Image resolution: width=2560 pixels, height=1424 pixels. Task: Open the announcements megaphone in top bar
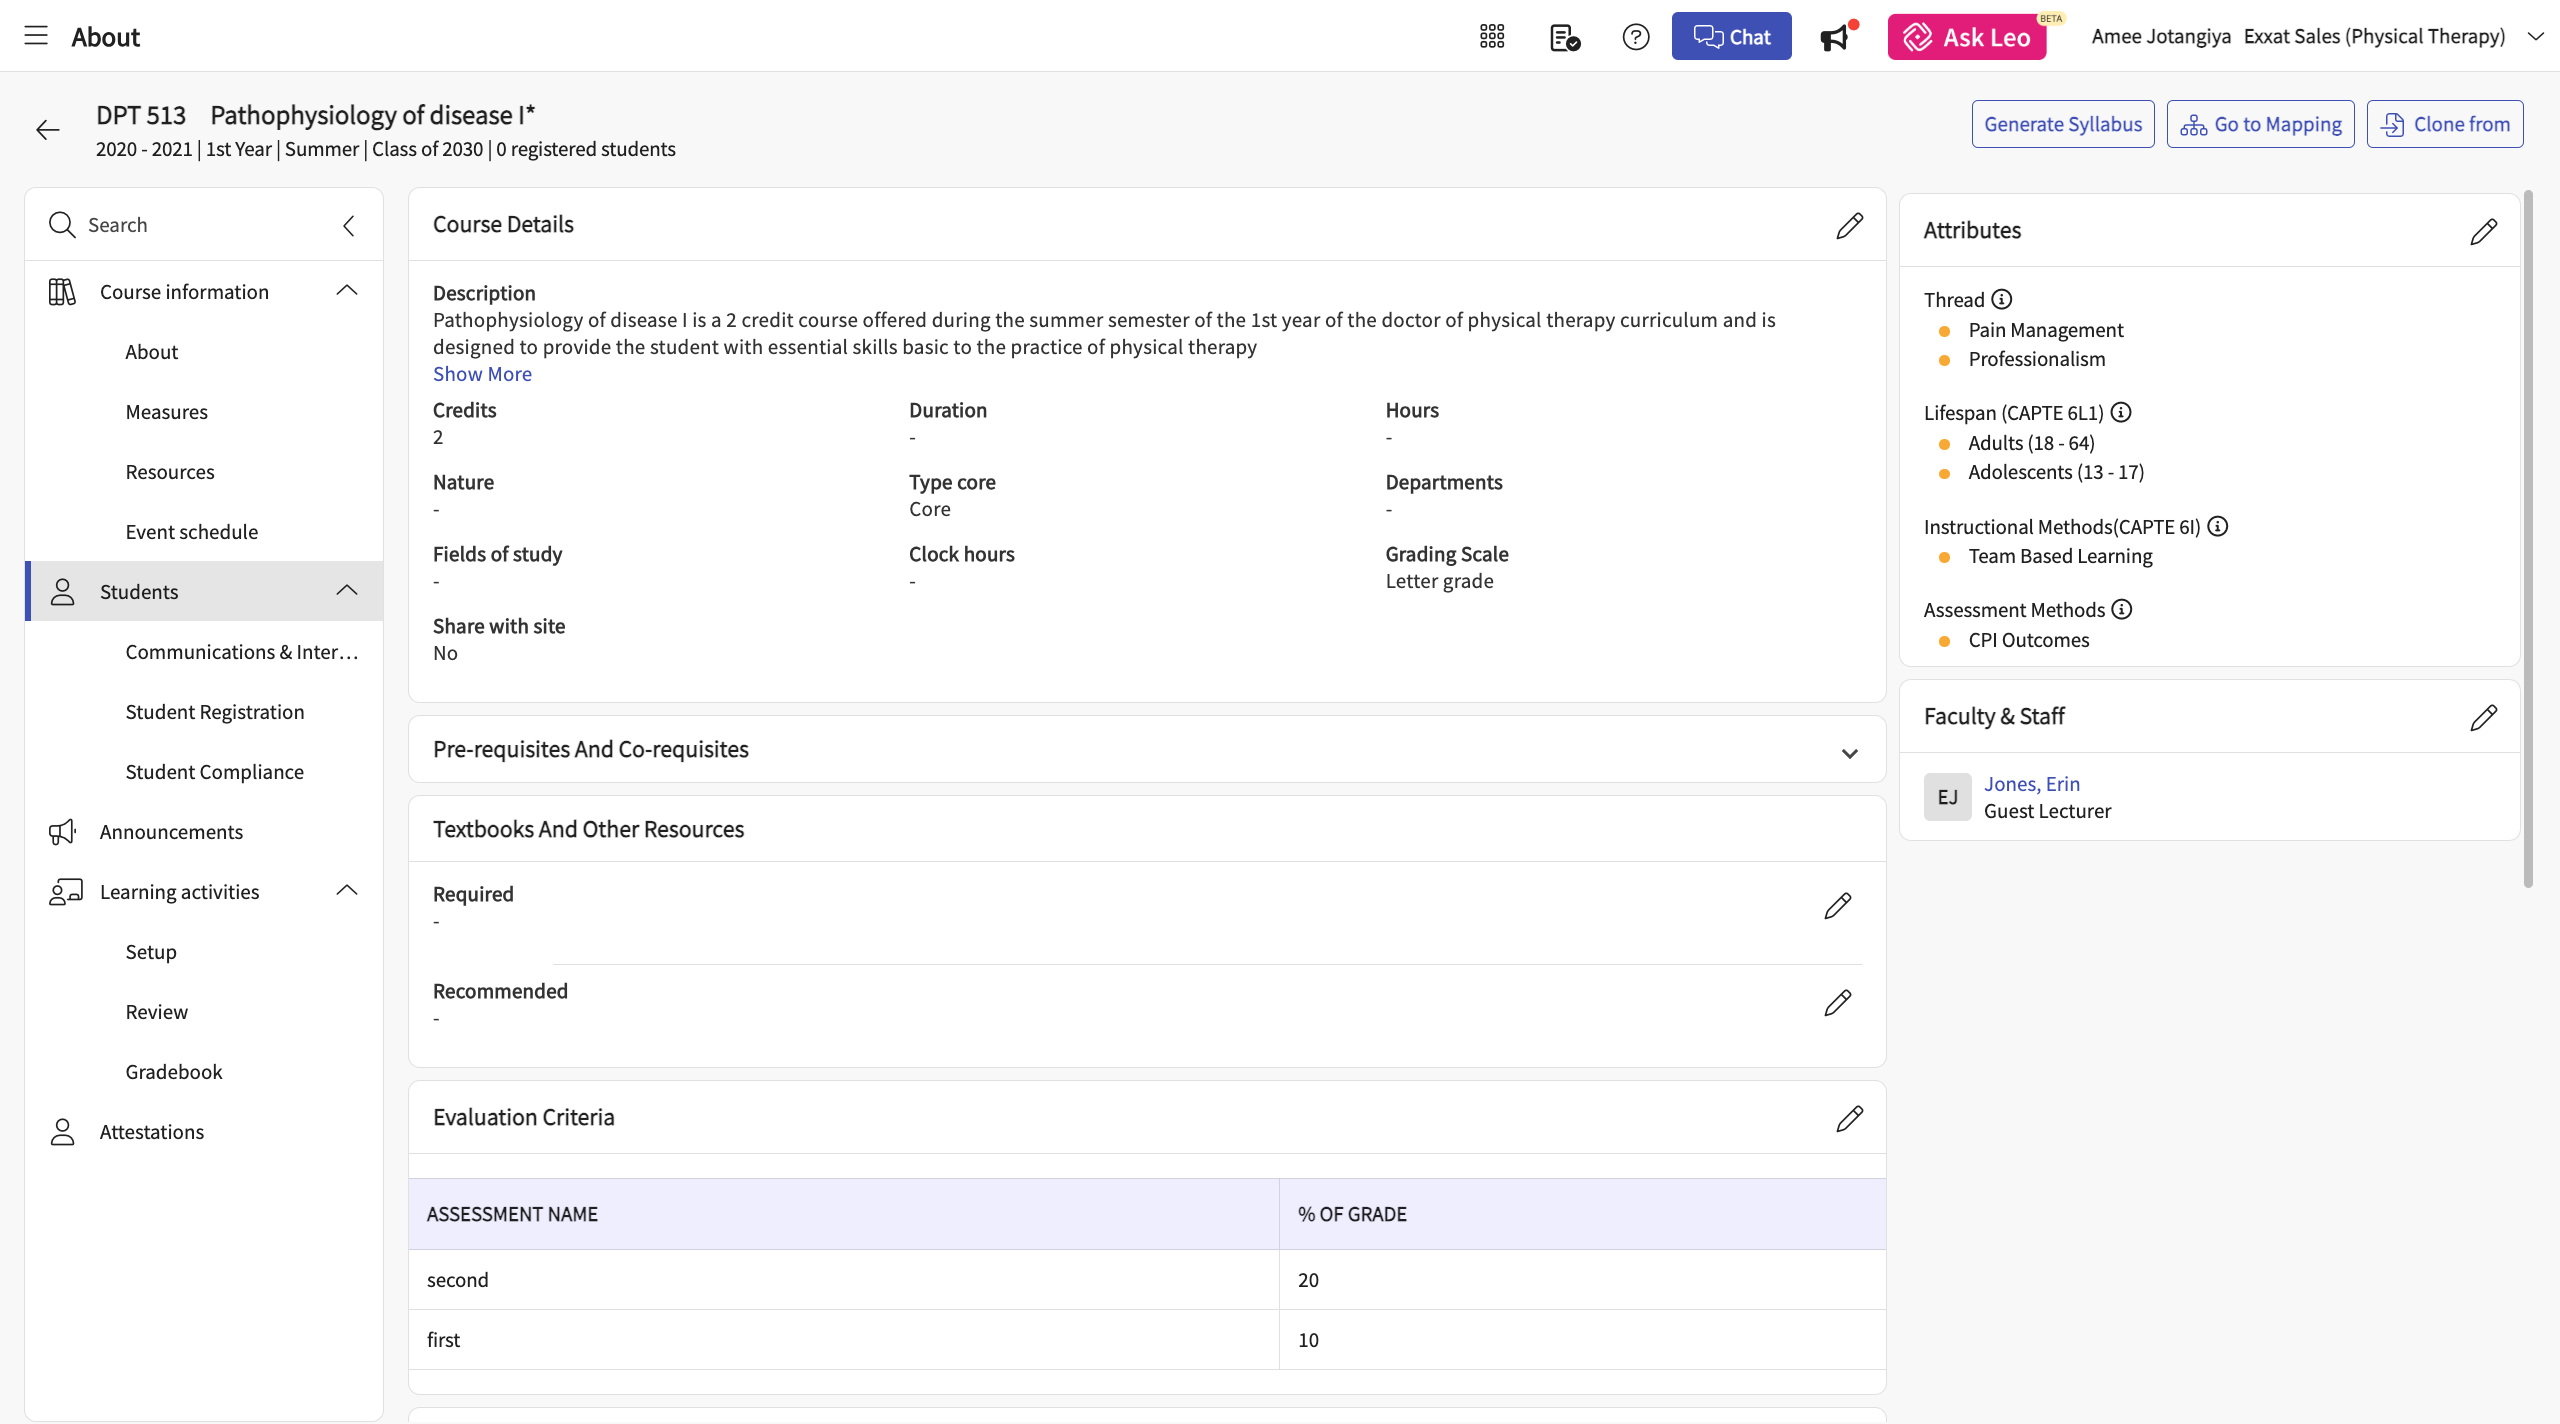pyautogui.click(x=1836, y=37)
